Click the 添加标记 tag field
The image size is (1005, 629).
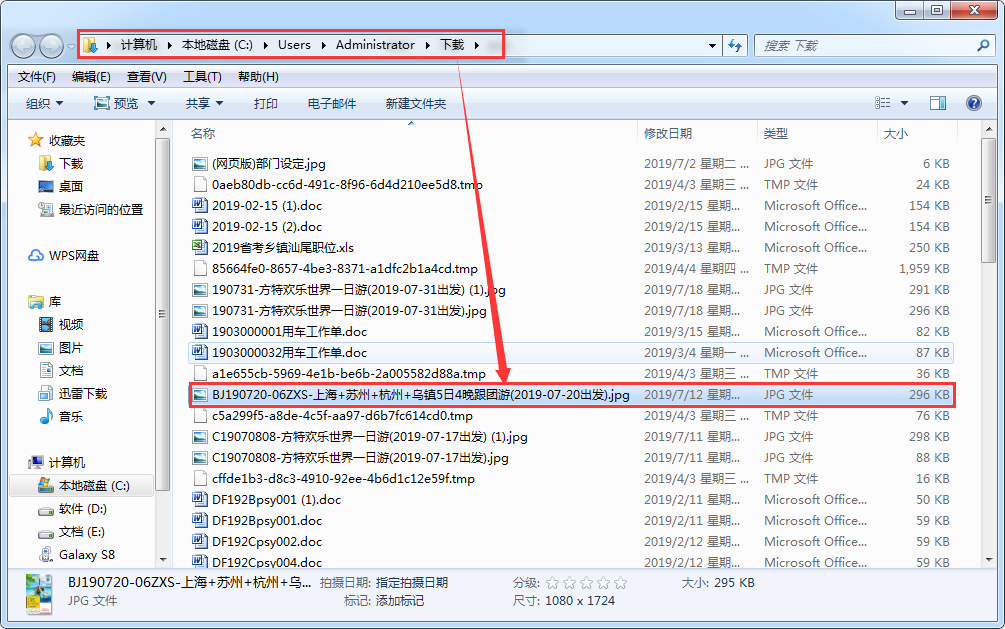point(400,601)
